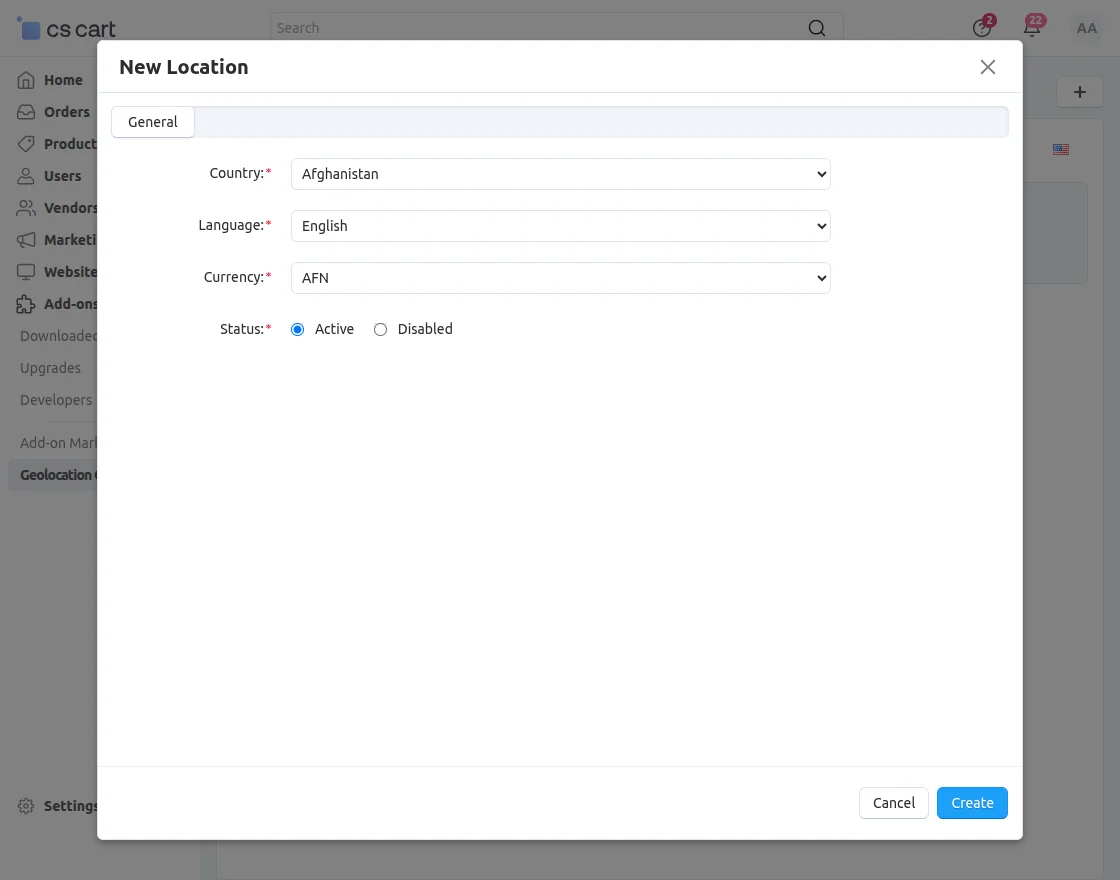The image size is (1120, 880).
Task: Click the Website sidebar icon
Action: tap(27, 271)
